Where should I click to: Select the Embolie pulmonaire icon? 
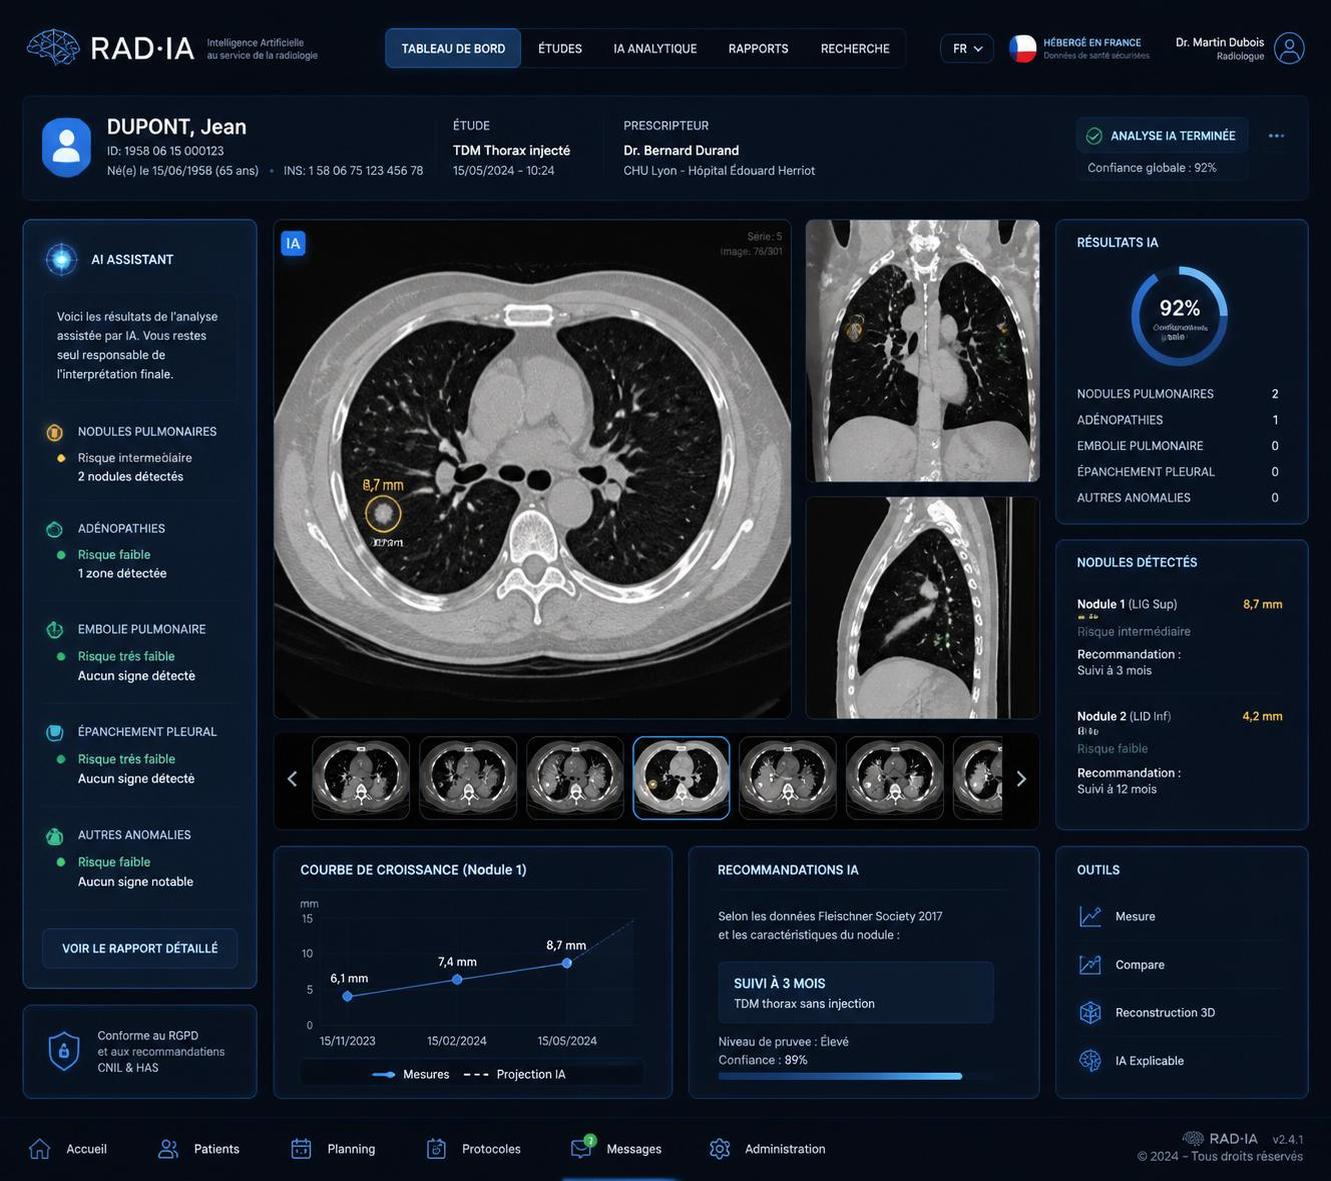pyautogui.click(x=55, y=630)
